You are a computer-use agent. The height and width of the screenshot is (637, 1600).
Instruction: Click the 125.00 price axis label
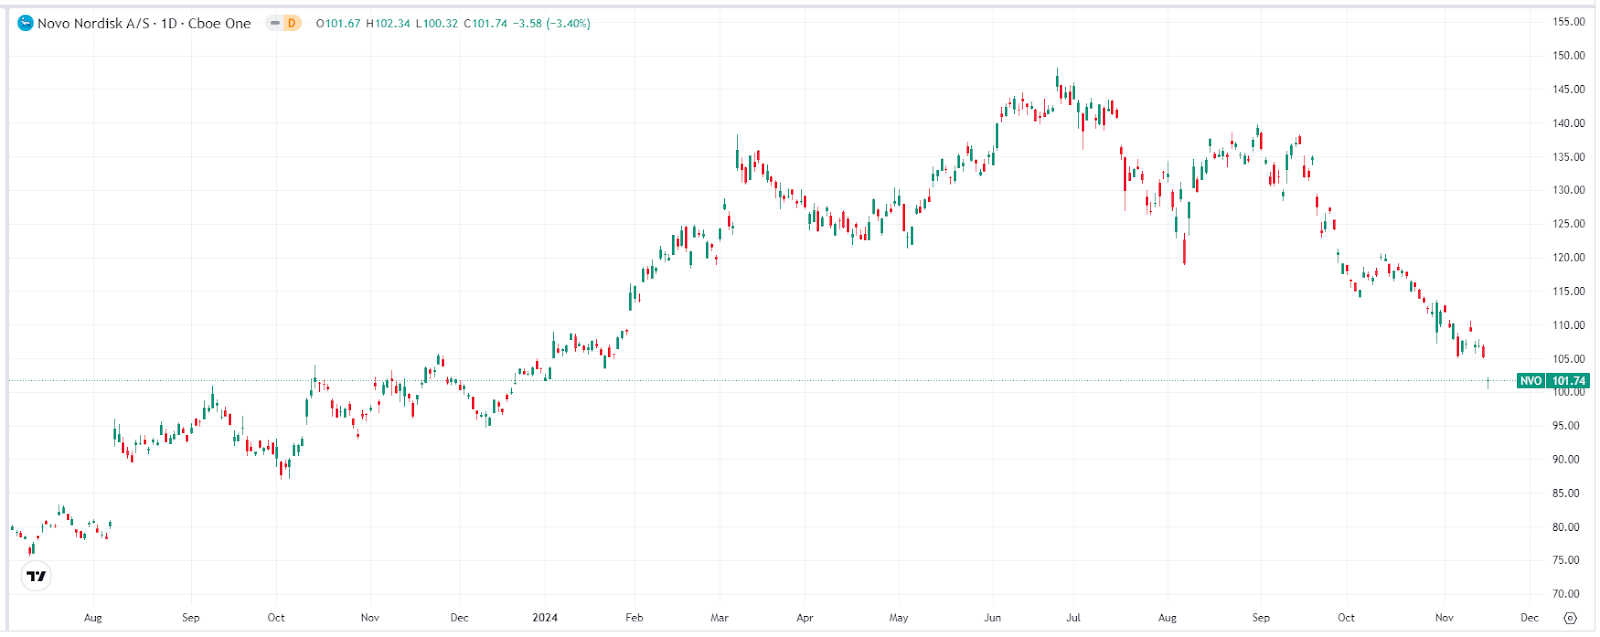tap(1568, 224)
